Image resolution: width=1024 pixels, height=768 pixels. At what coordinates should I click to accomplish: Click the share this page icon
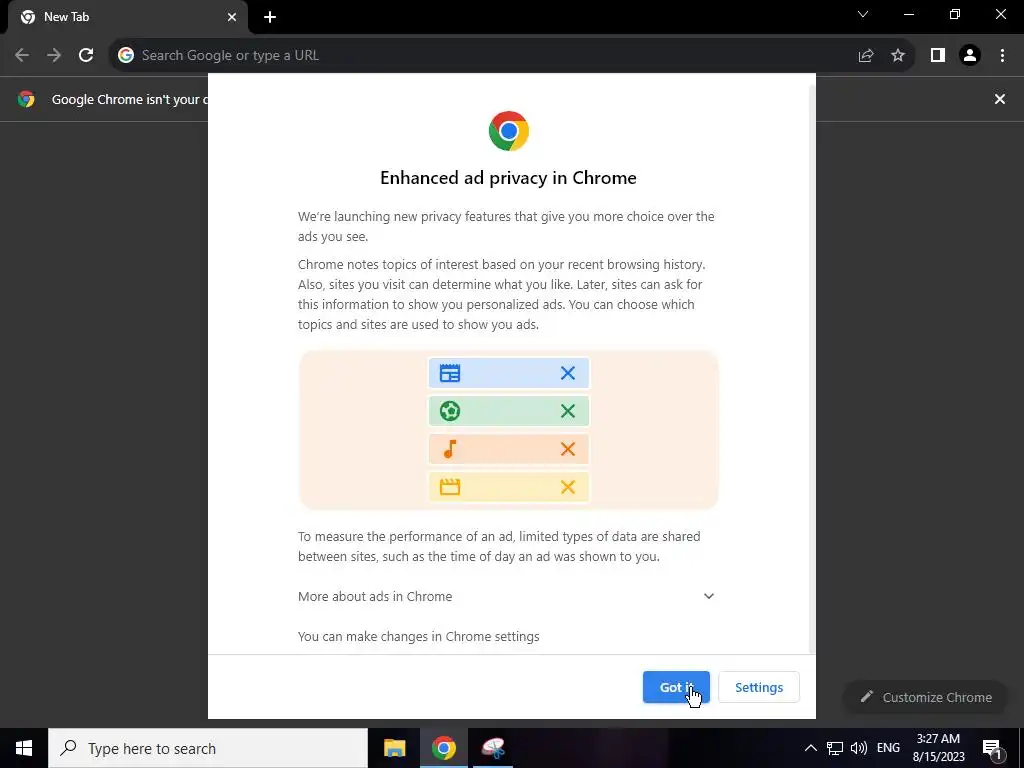(x=866, y=55)
